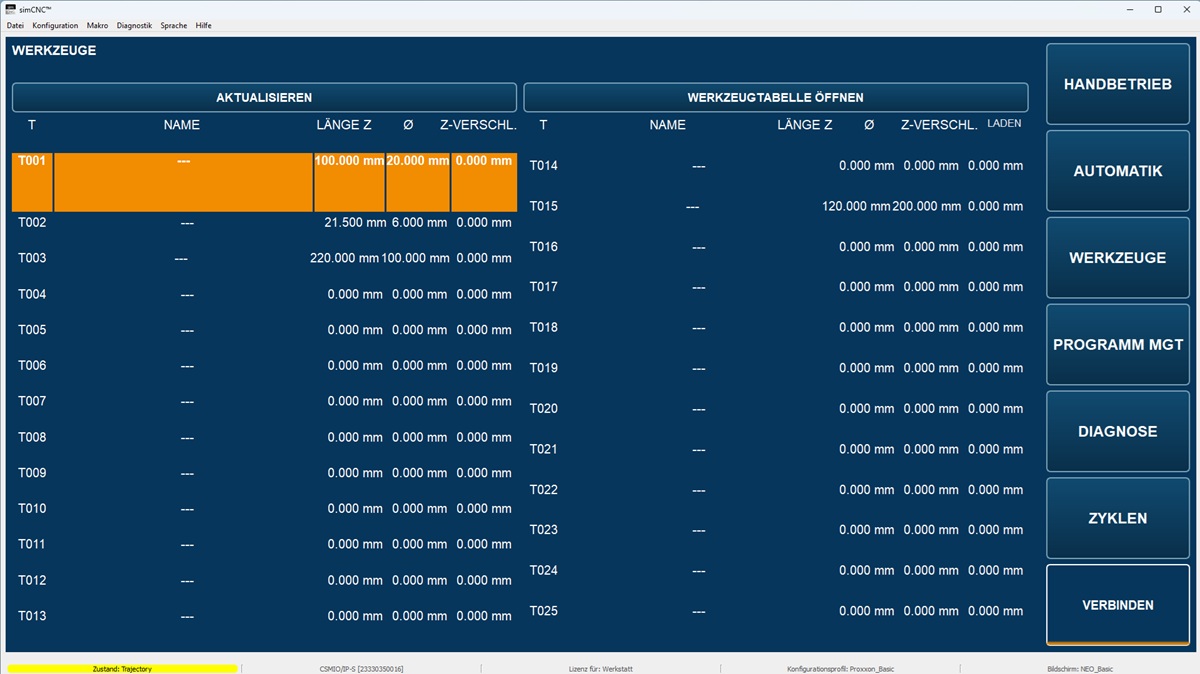Select tool T002 label

click(x=32, y=222)
